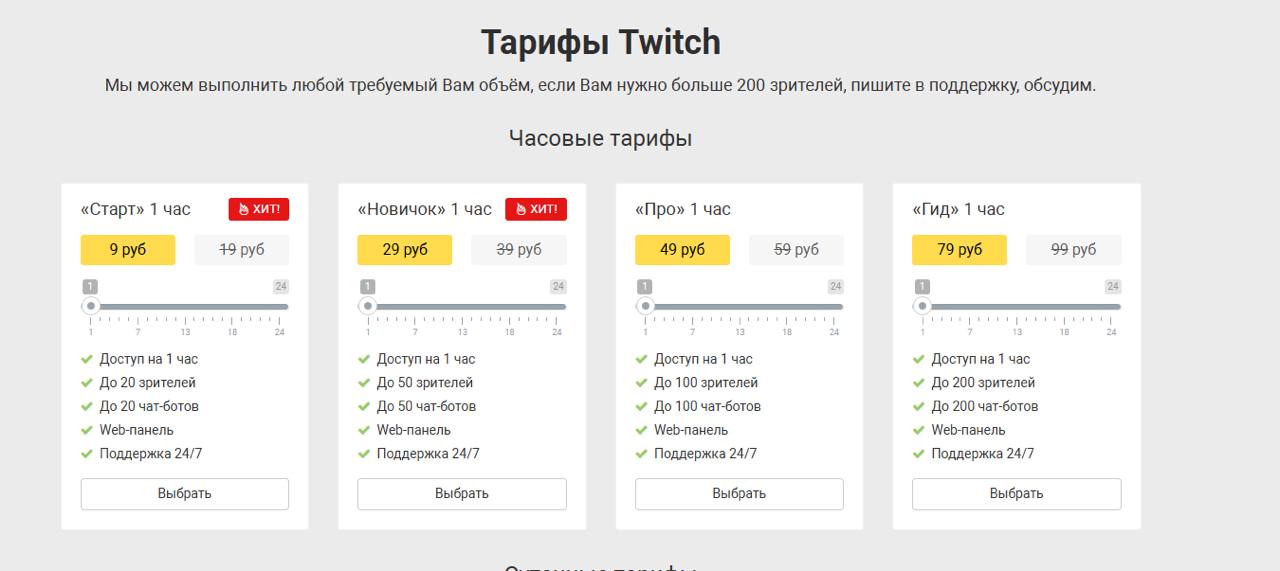
Task: Click checkmark icon beside «До 100 зрителей»
Action: coord(642,383)
